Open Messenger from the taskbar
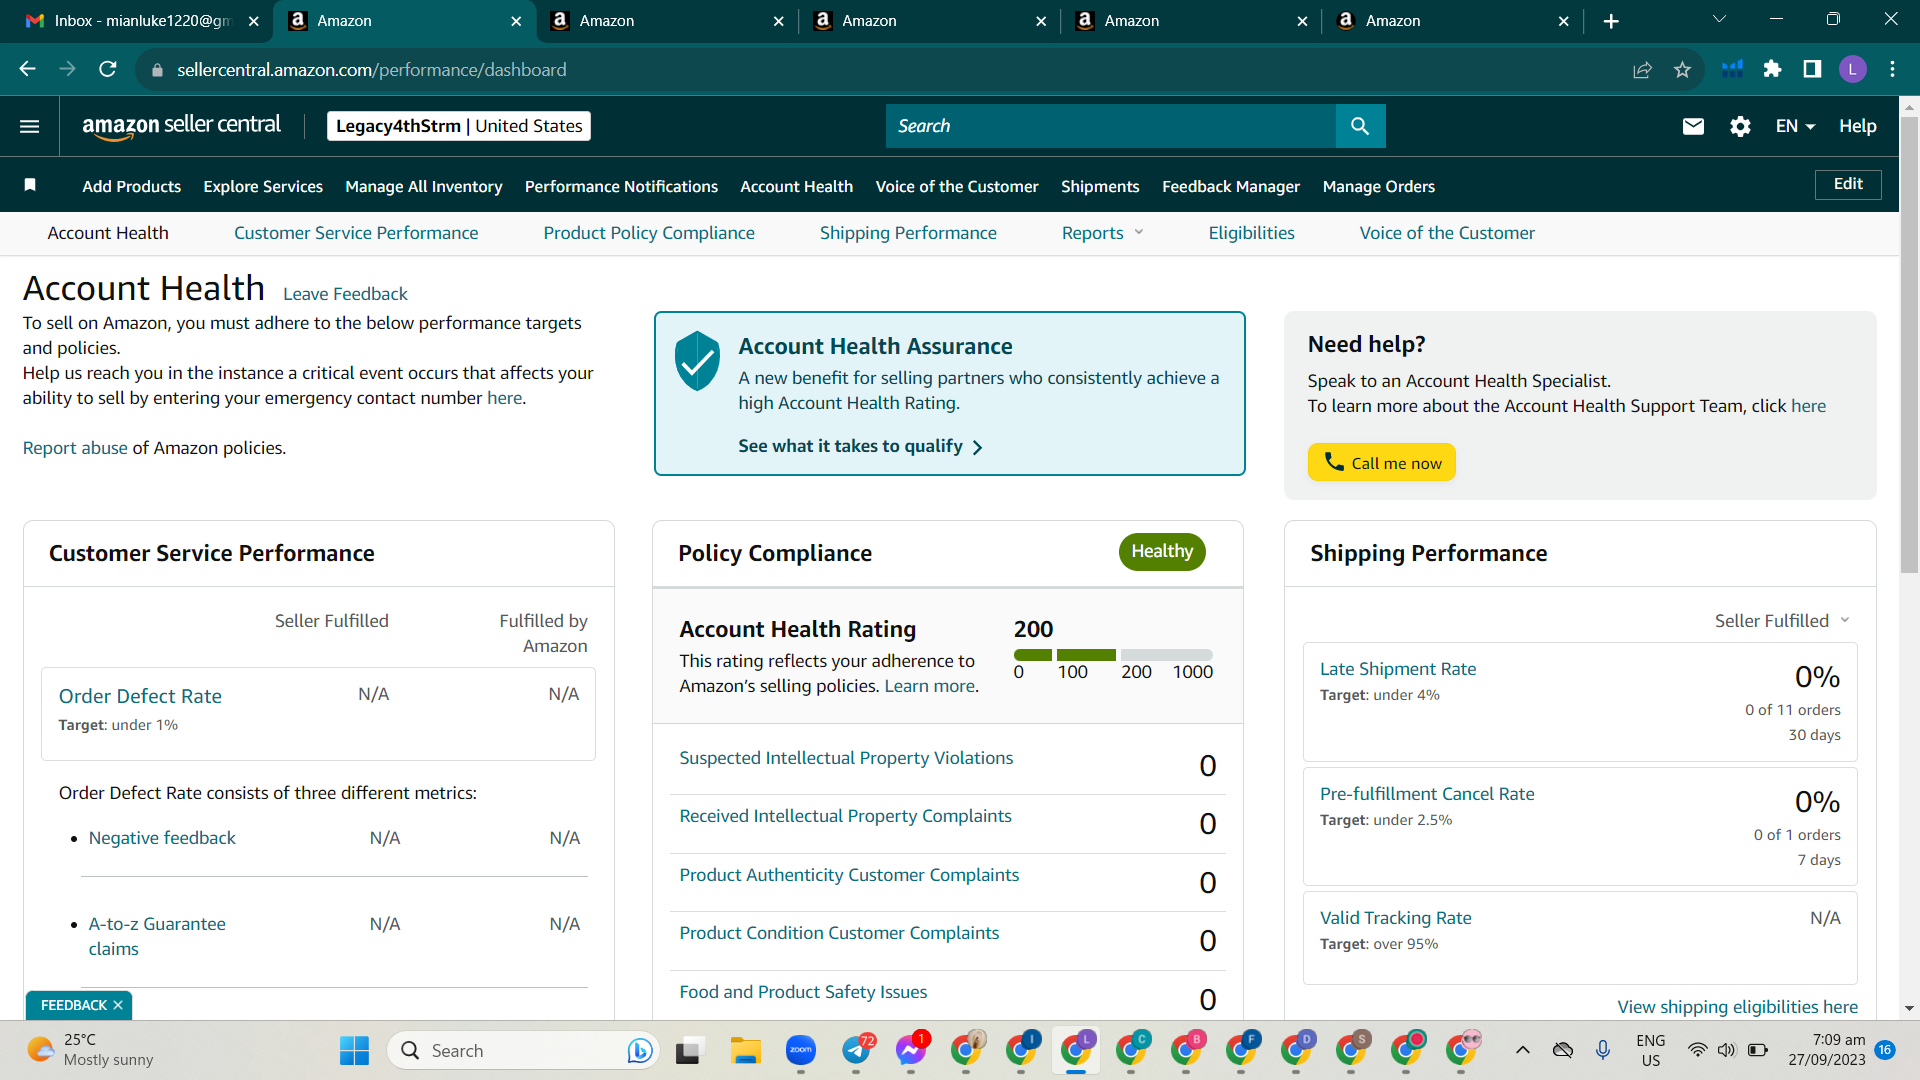 pos(911,1050)
